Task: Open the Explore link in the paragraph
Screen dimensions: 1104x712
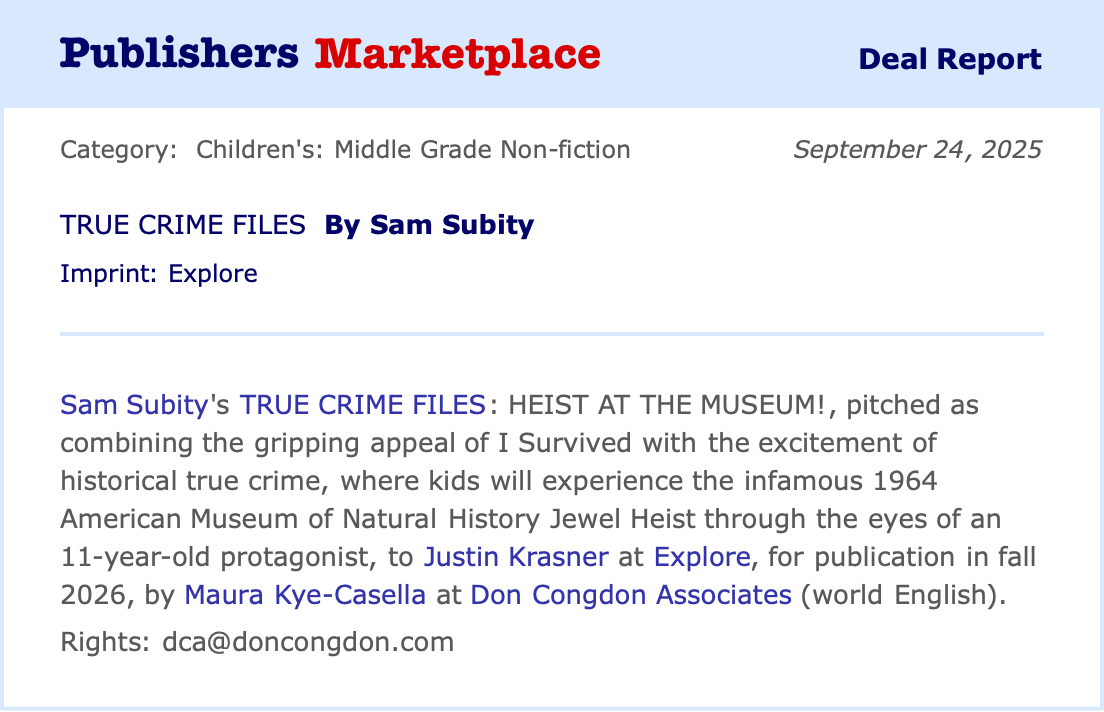Action: [701, 556]
